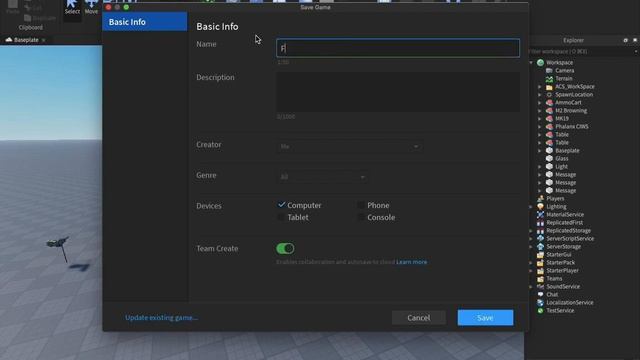
Task: Focus the Name text field
Action: coord(398,48)
